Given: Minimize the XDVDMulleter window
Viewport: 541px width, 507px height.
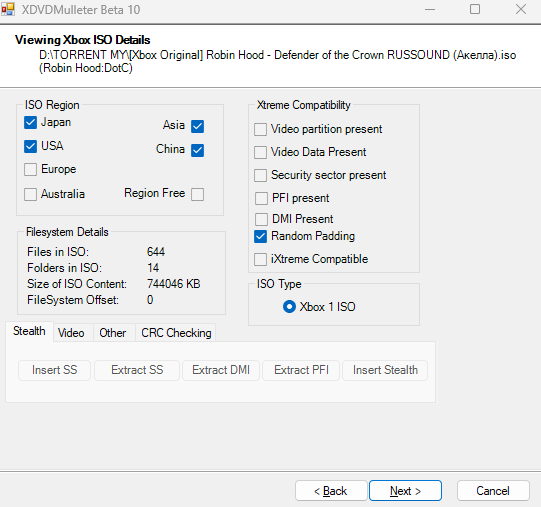Looking at the screenshot, I should click(430, 9).
